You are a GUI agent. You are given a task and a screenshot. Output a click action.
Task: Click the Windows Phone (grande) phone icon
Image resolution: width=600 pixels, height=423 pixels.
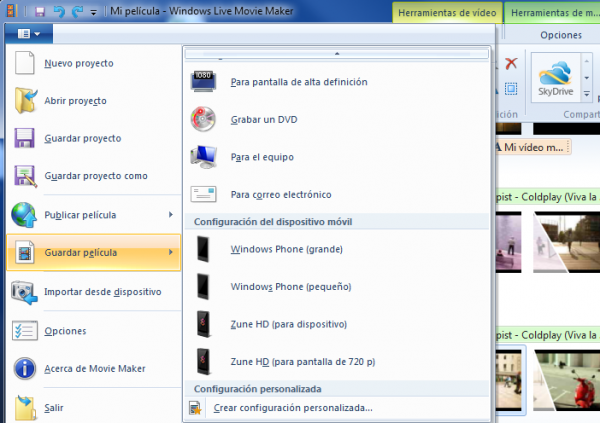tap(203, 249)
